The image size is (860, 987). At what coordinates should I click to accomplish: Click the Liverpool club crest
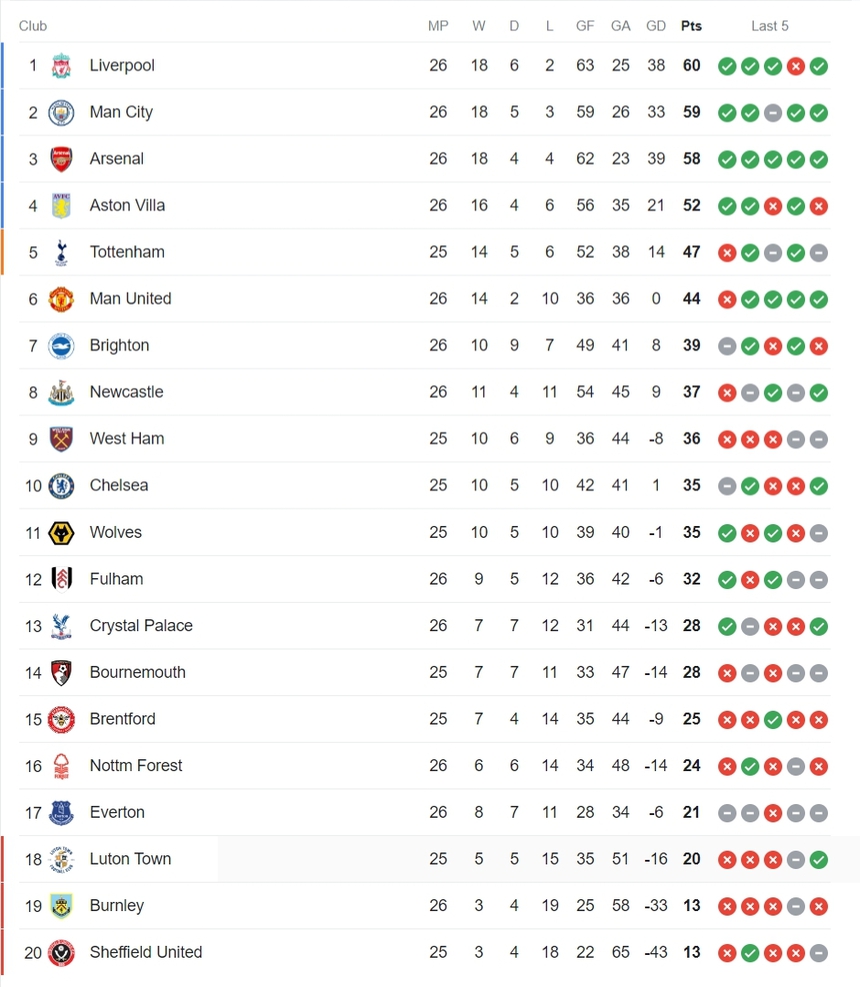(60, 66)
